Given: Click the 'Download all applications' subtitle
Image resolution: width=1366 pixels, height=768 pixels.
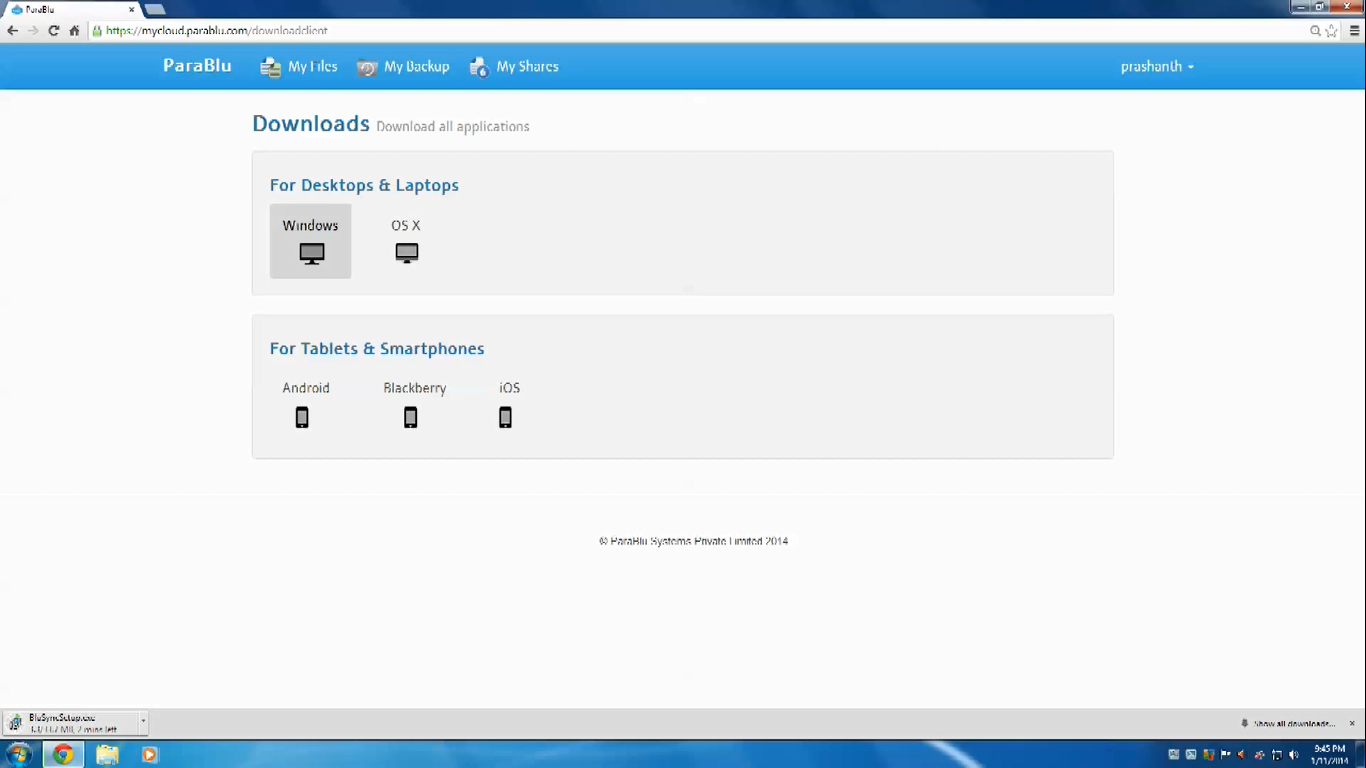Looking at the screenshot, I should pyautogui.click(x=453, y=127).
